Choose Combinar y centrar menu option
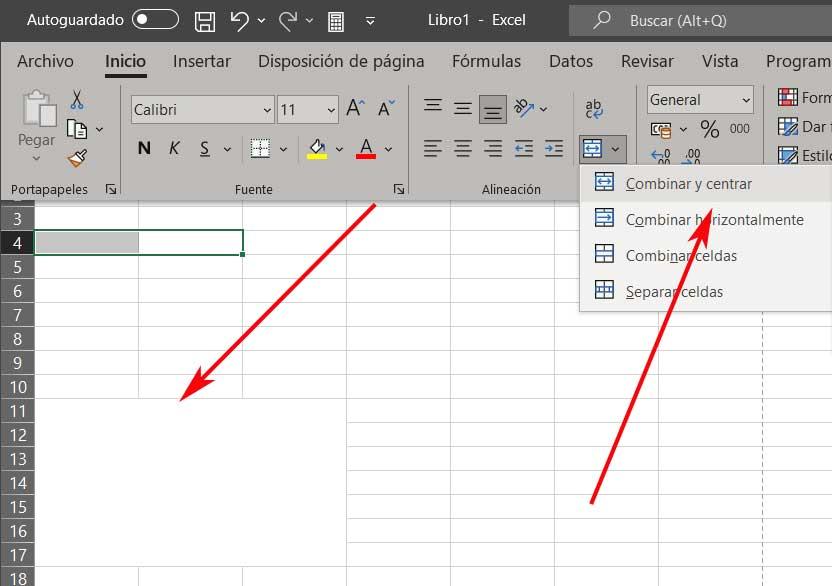832x586 pixels. coord(706,184)
